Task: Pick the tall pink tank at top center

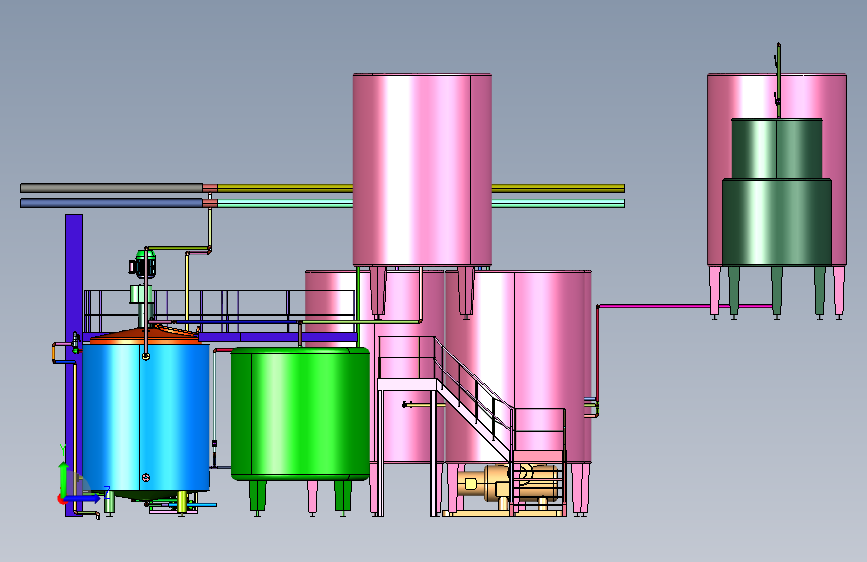Action: (x=422, y=169)
